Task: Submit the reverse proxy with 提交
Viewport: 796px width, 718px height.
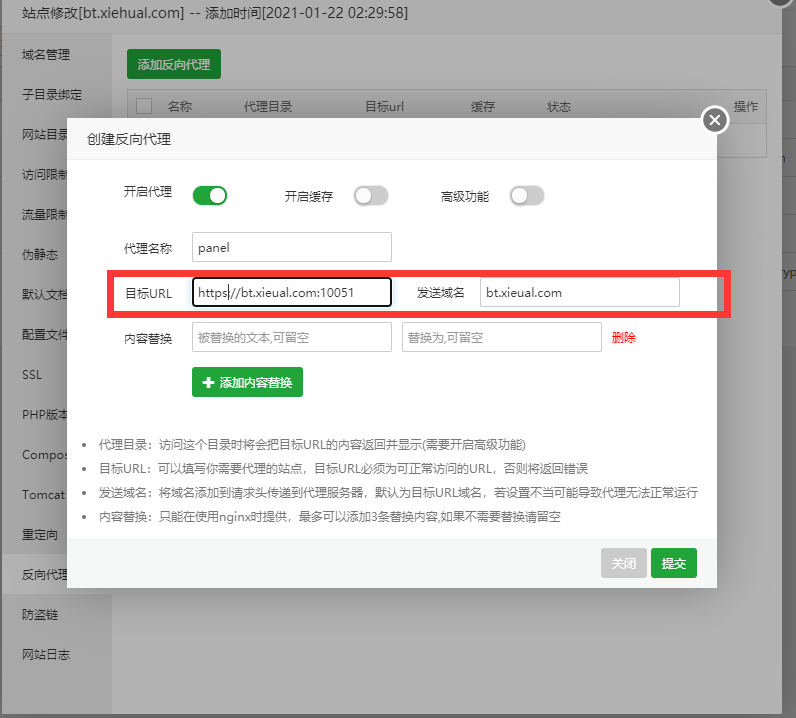Action: pos(674,563)
